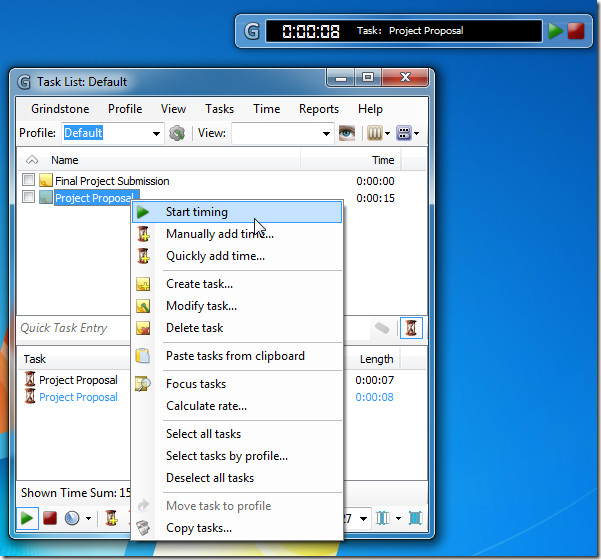601x560 pixels.
Task: Click the cyan fit-columns icon at bottom right
Action: (415, 519)
